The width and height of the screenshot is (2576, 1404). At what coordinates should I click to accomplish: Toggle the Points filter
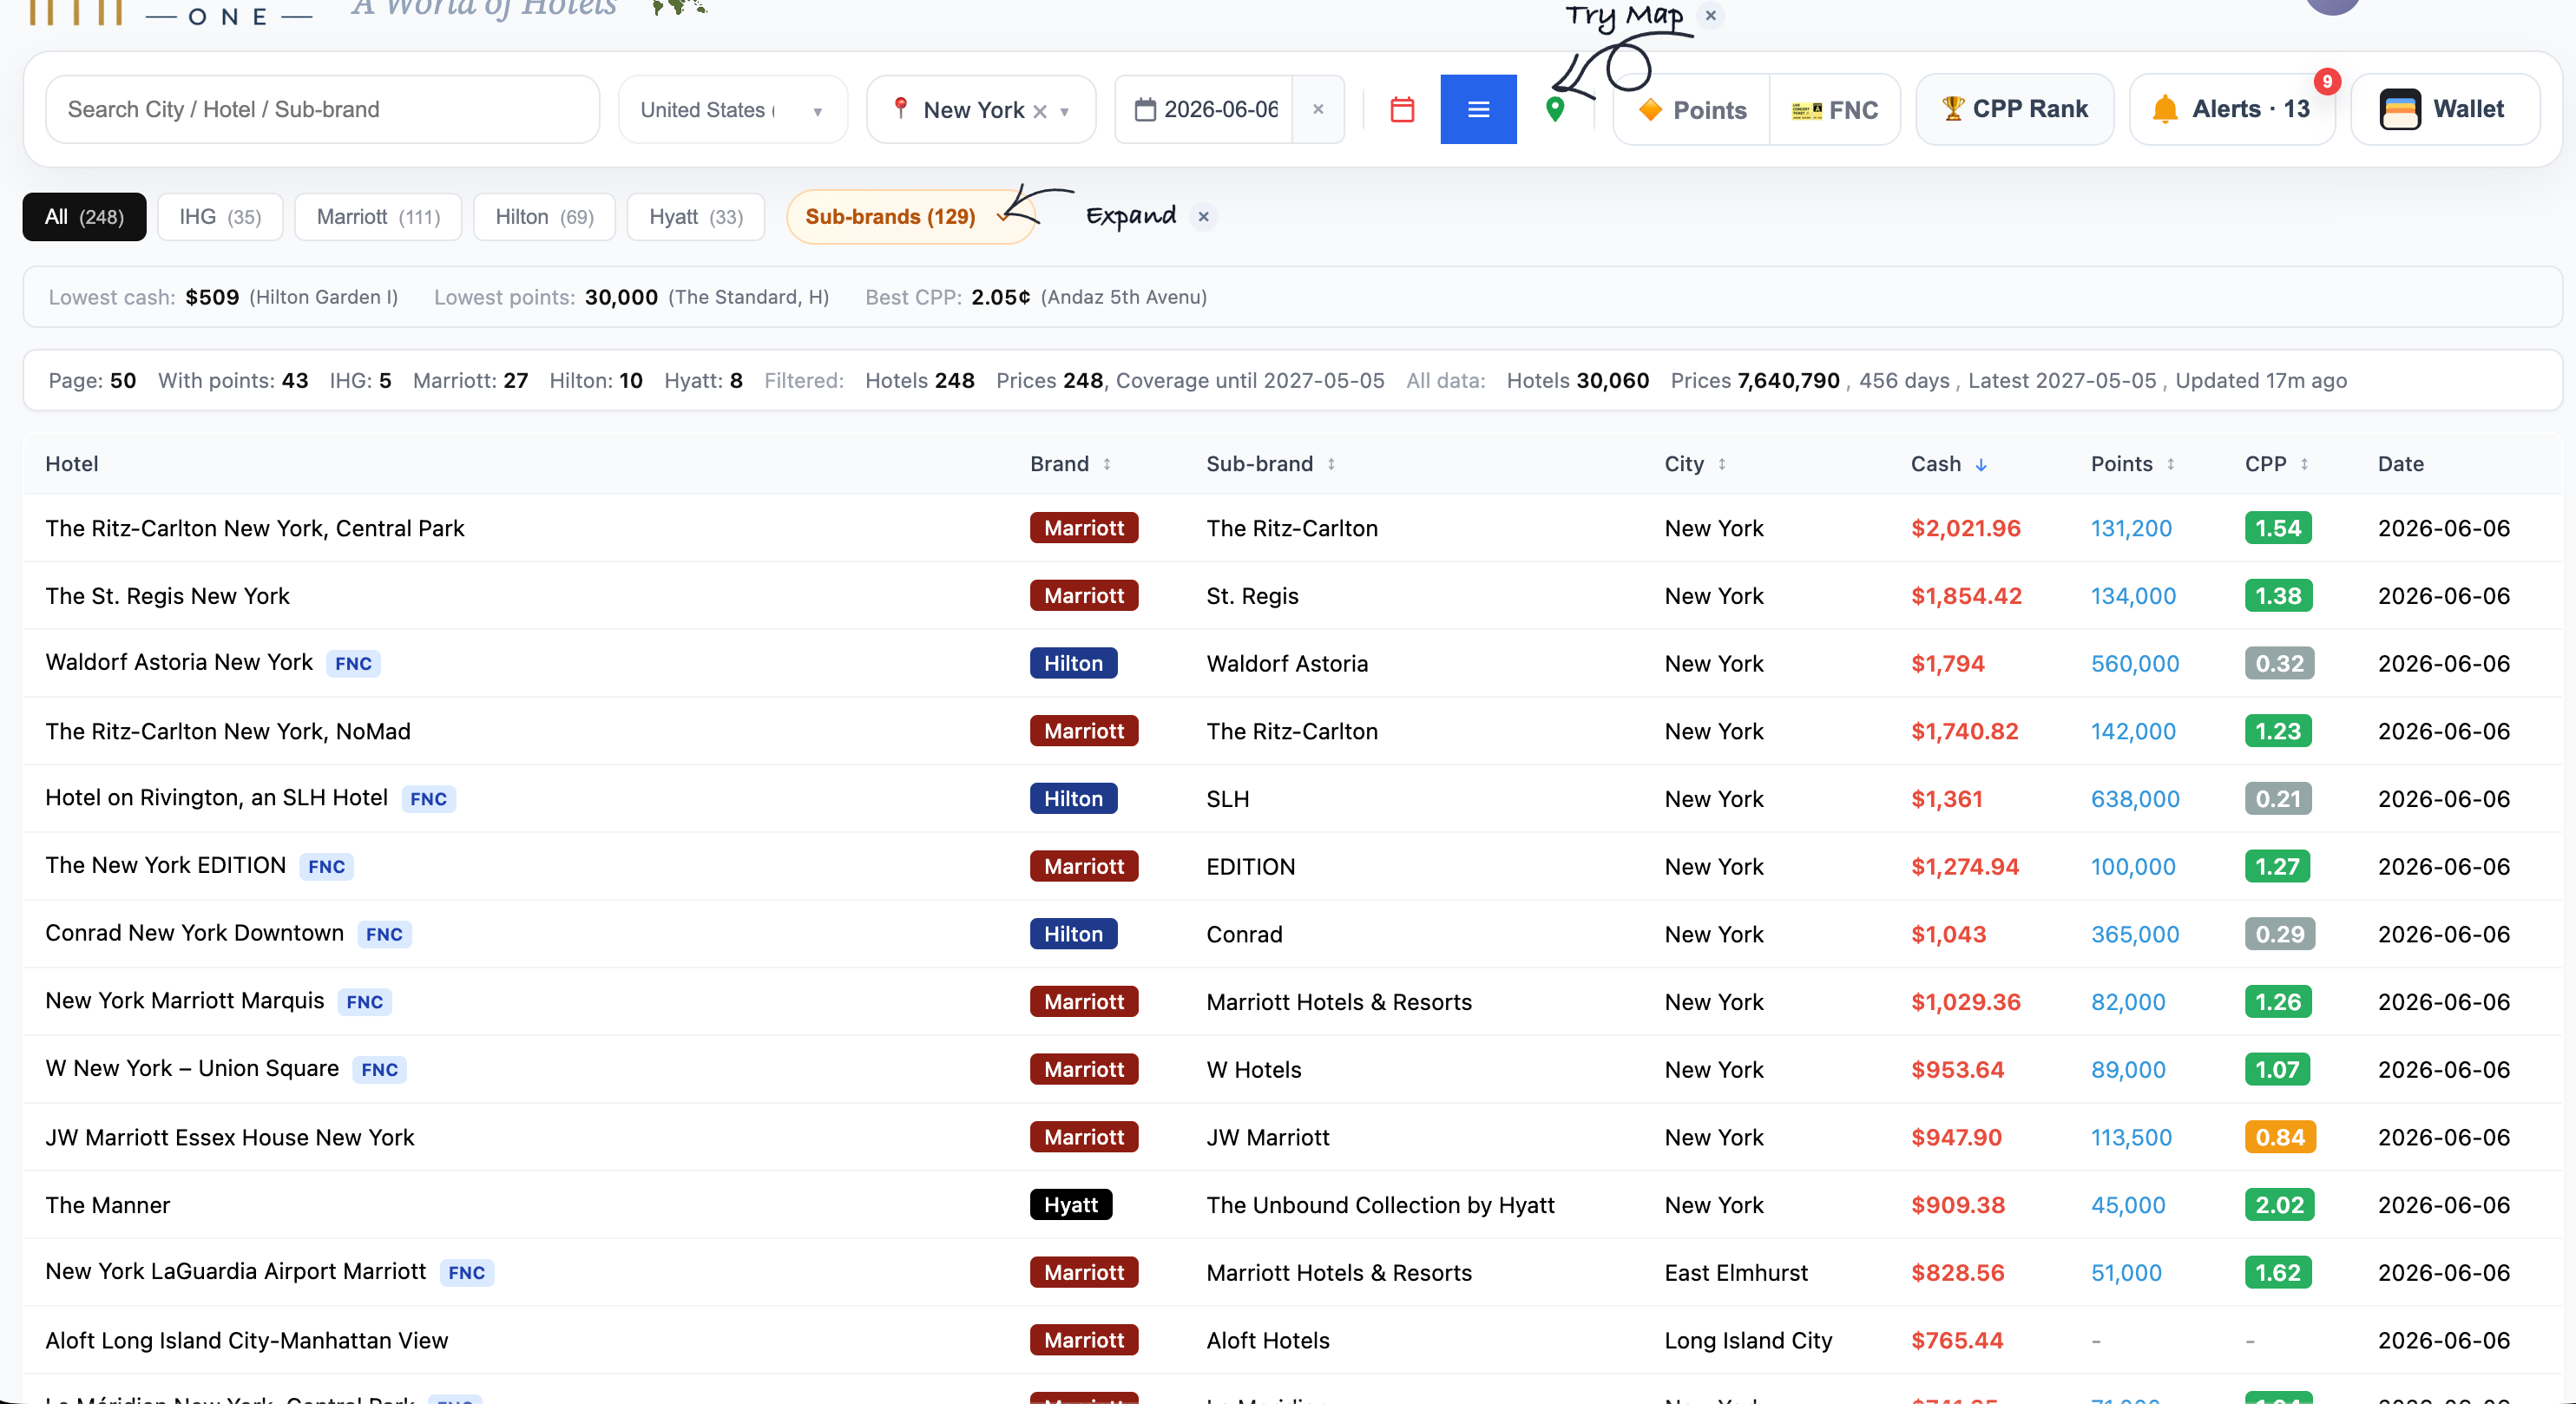click(1692, 109)
